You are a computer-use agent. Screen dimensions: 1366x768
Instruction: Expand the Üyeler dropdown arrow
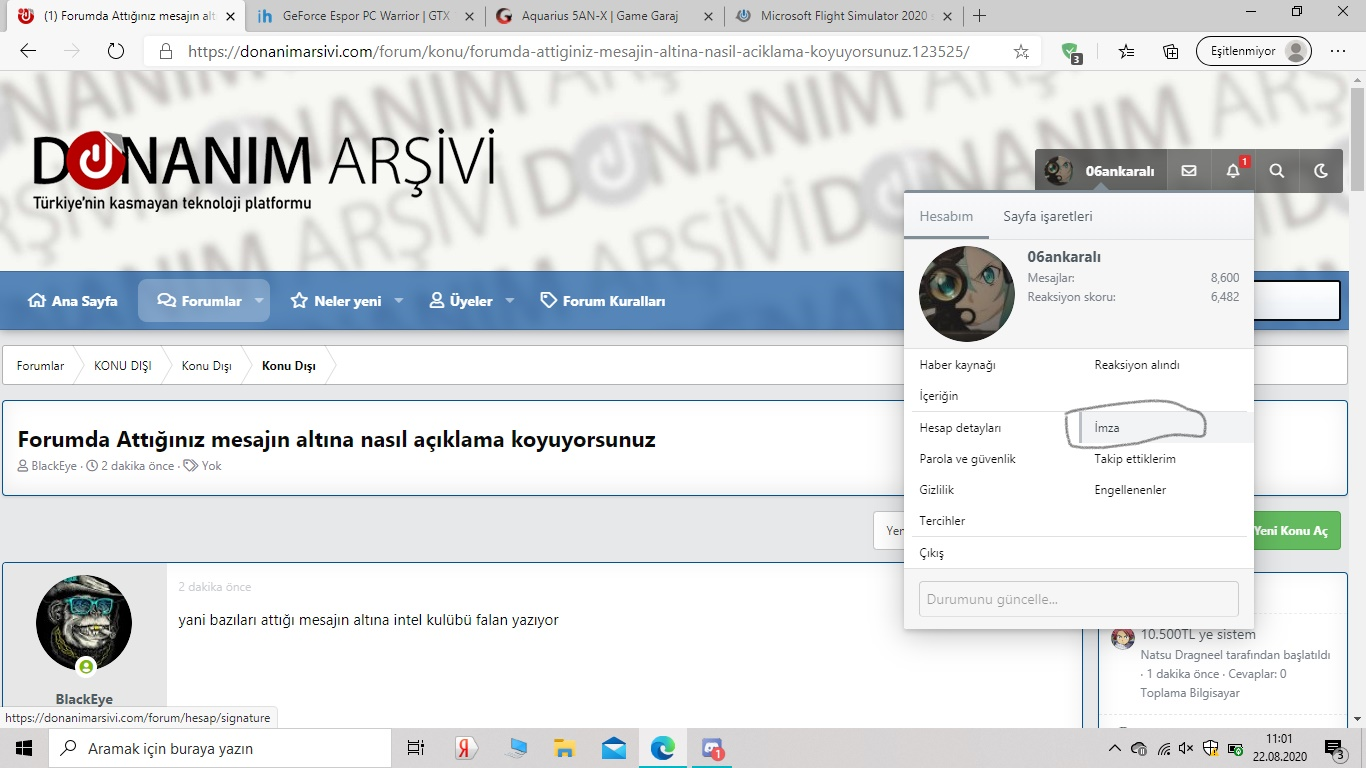click(x=509, y=300)
